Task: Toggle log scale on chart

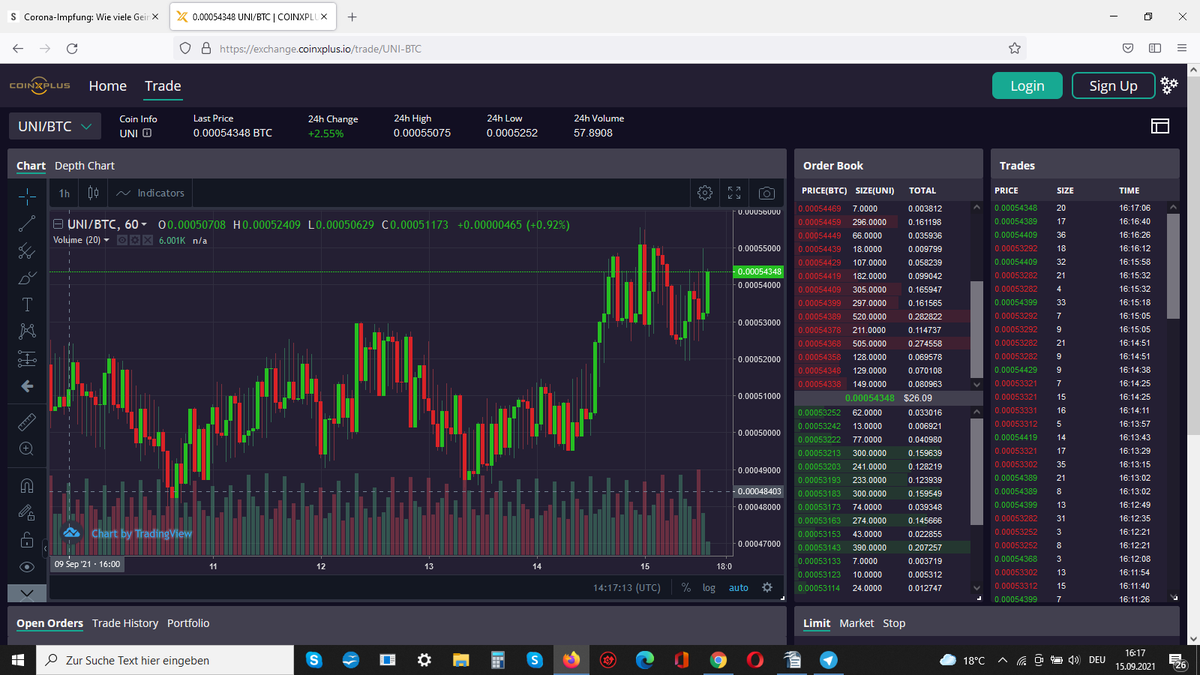Action: (709, 587)
